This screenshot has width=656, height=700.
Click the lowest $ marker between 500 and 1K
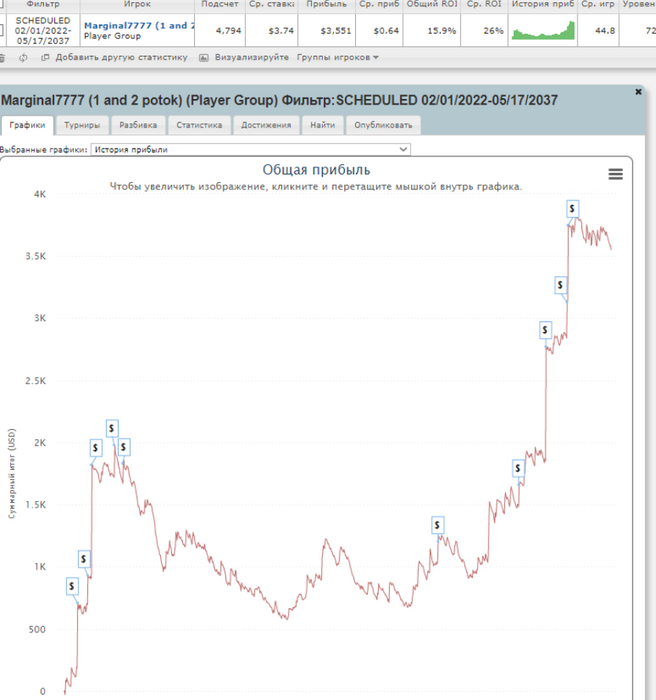[x=72, y=586]
